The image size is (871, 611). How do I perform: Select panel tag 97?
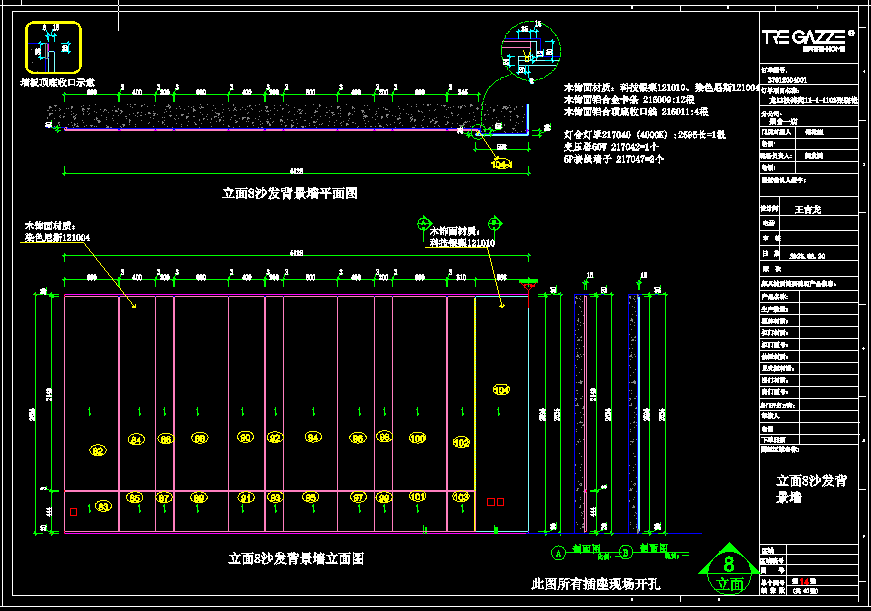358,497
